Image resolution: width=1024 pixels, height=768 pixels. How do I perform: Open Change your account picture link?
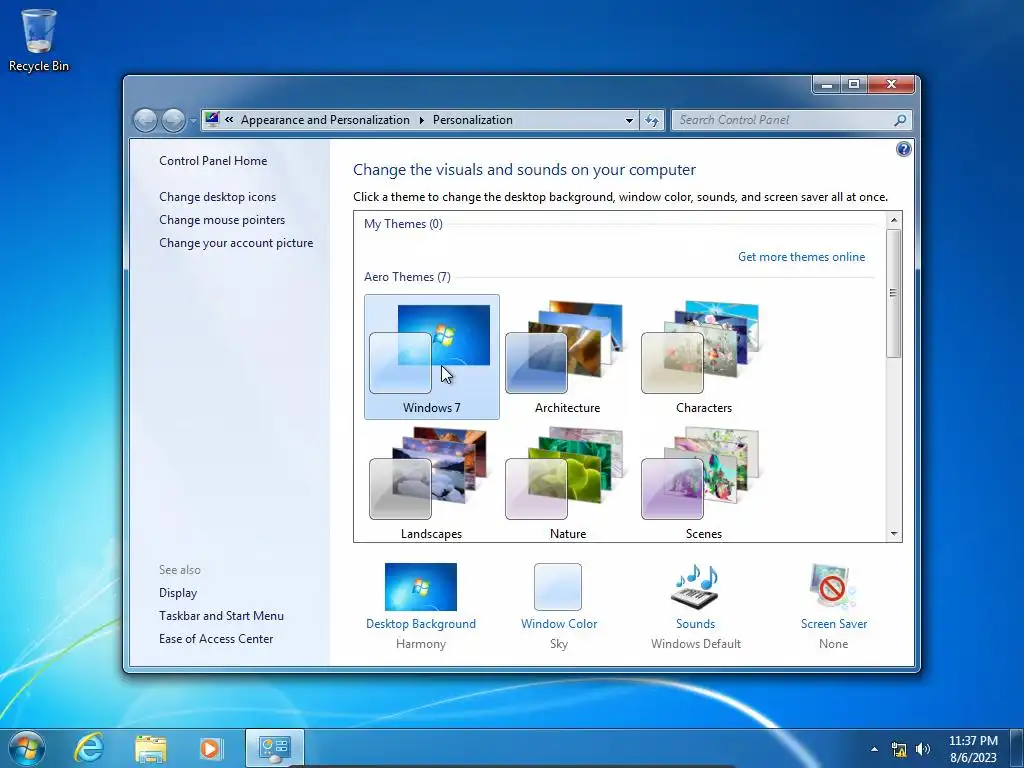coord(236,242)
